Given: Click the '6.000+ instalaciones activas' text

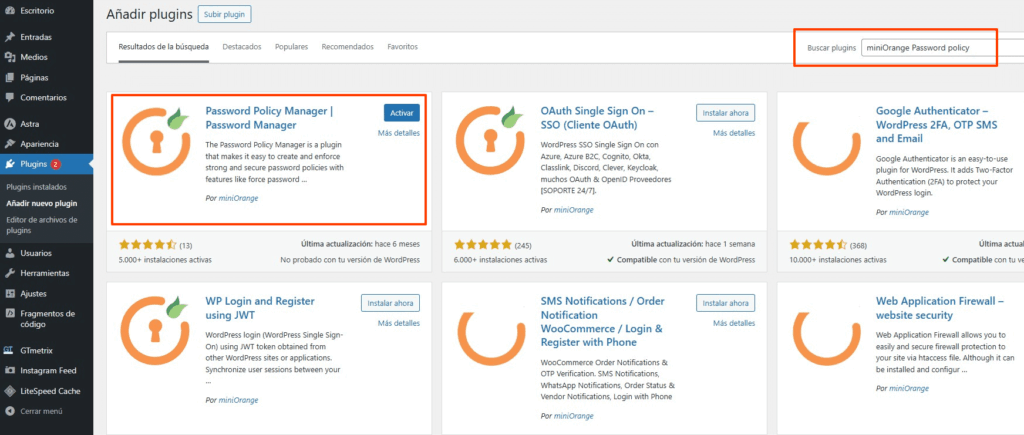Looking at the screenshot, I should [x=500, y=259].
